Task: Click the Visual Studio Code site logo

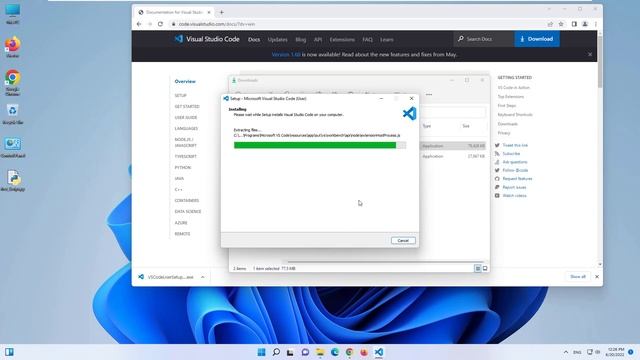Action: tap(207, 39)
